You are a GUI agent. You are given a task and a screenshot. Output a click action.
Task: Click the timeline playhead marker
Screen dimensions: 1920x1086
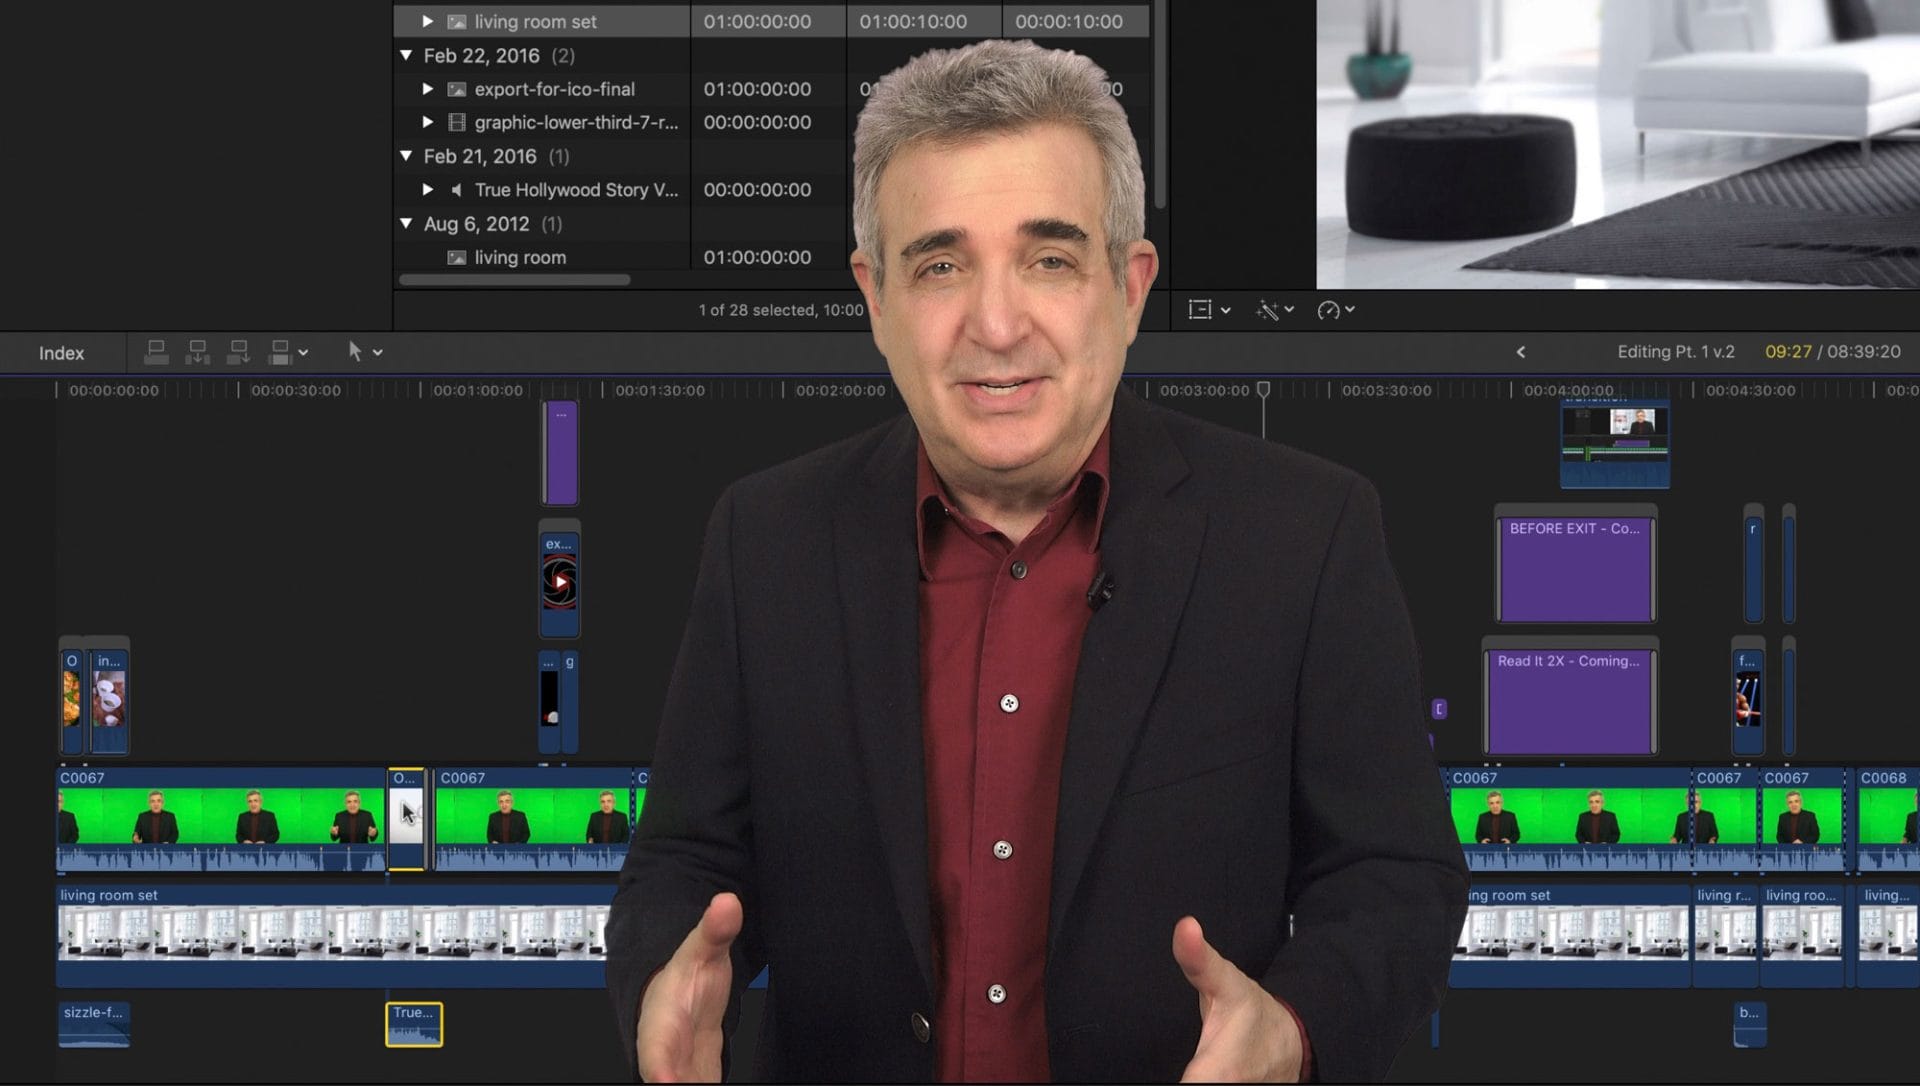1263,389
